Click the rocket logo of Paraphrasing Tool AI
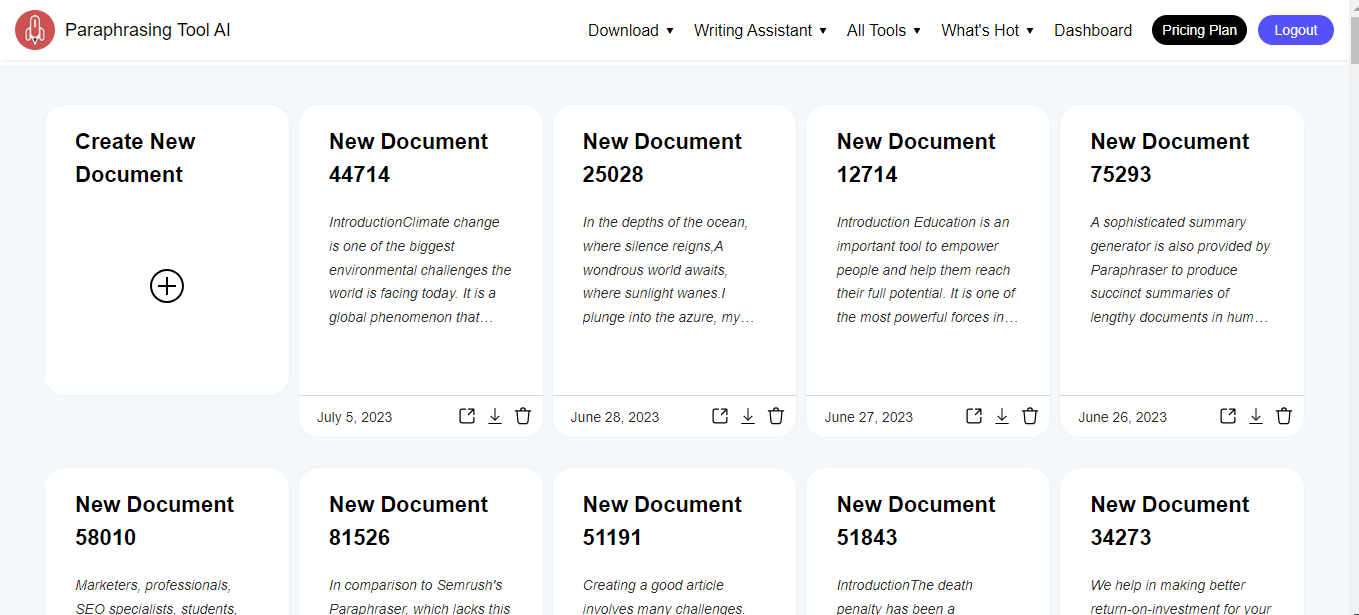 [x=35, y=30]
